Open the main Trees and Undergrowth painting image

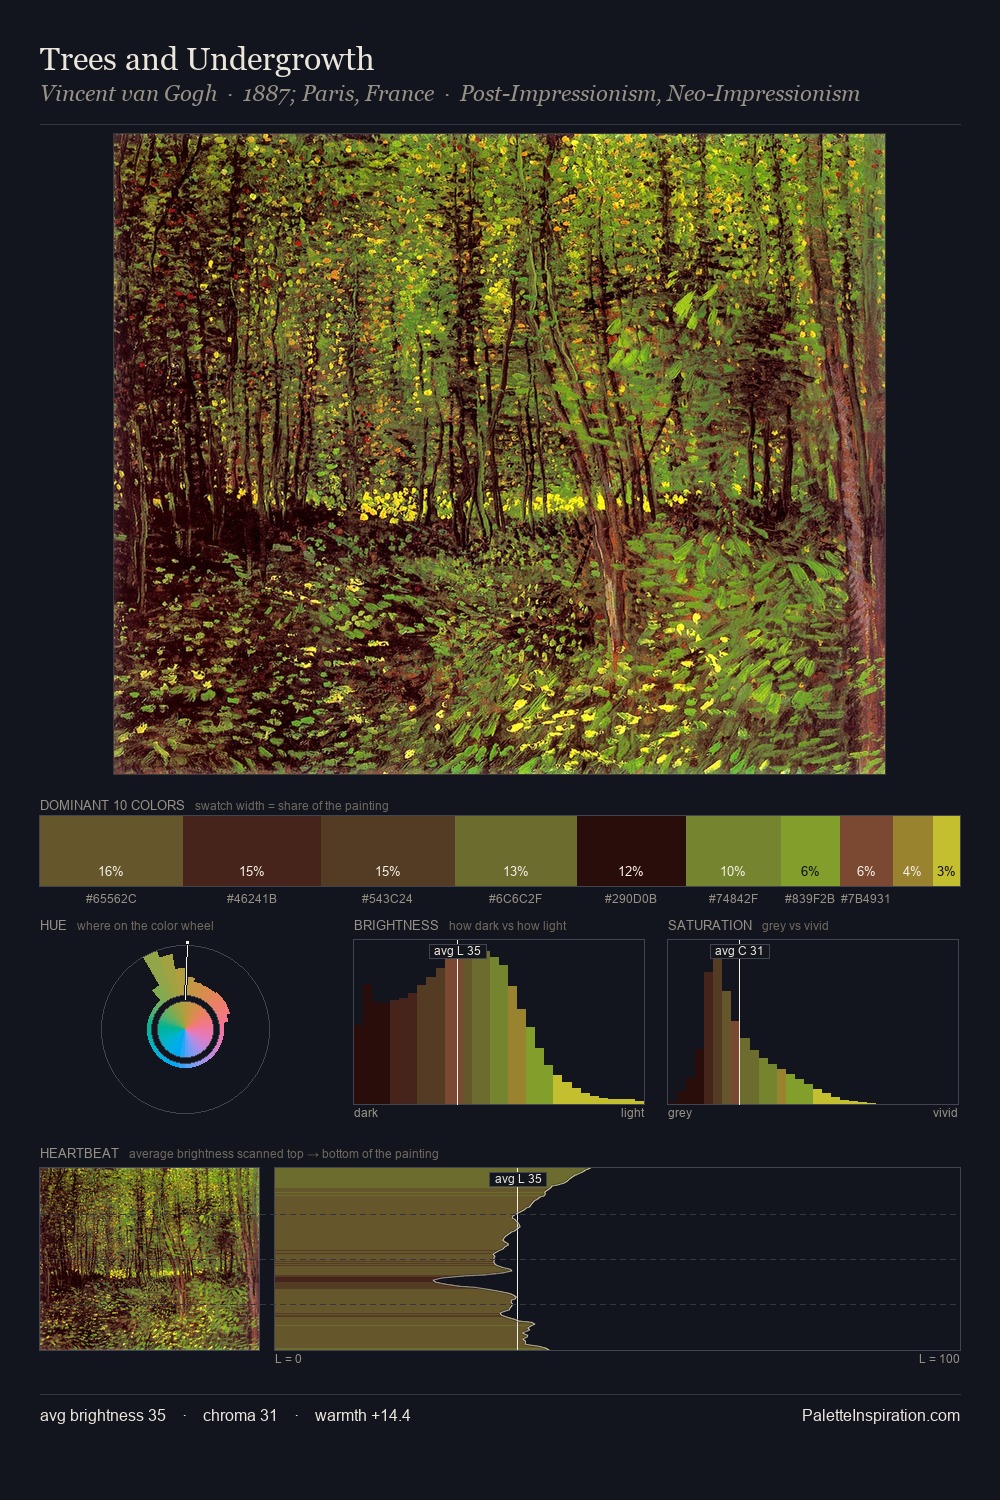click(499, 454)
